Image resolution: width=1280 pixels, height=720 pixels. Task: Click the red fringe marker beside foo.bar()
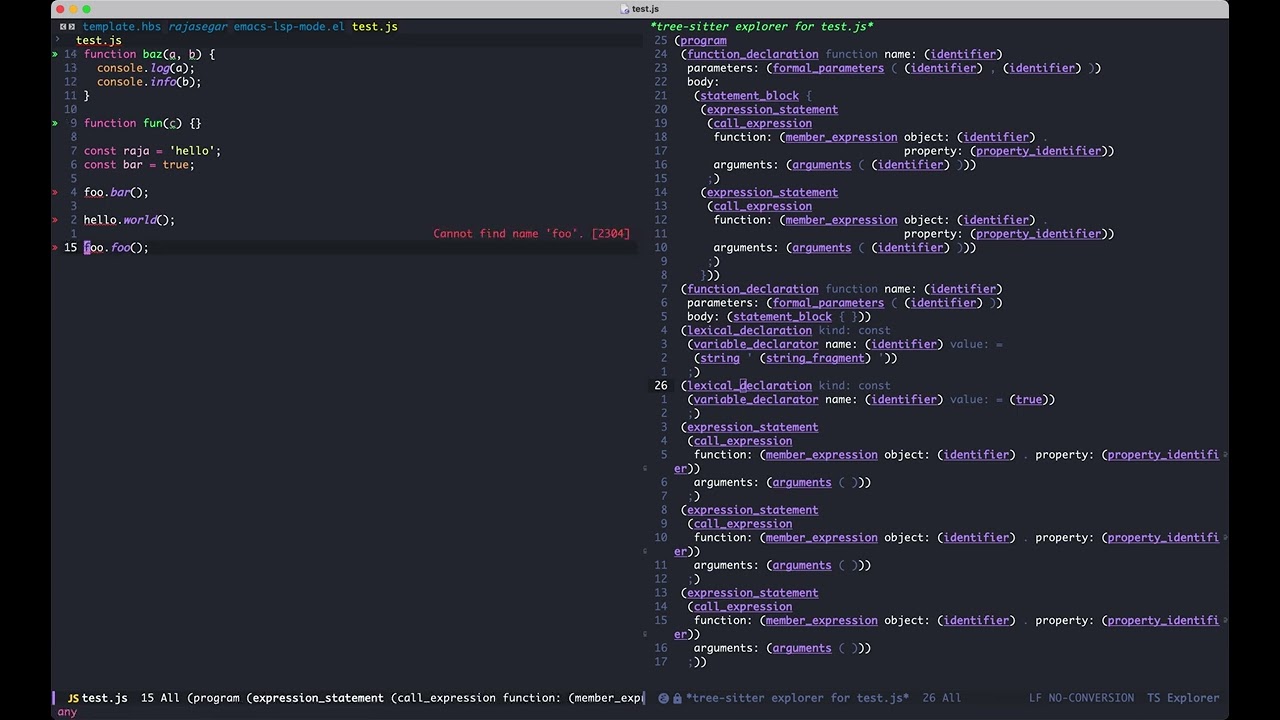(55, 192)
